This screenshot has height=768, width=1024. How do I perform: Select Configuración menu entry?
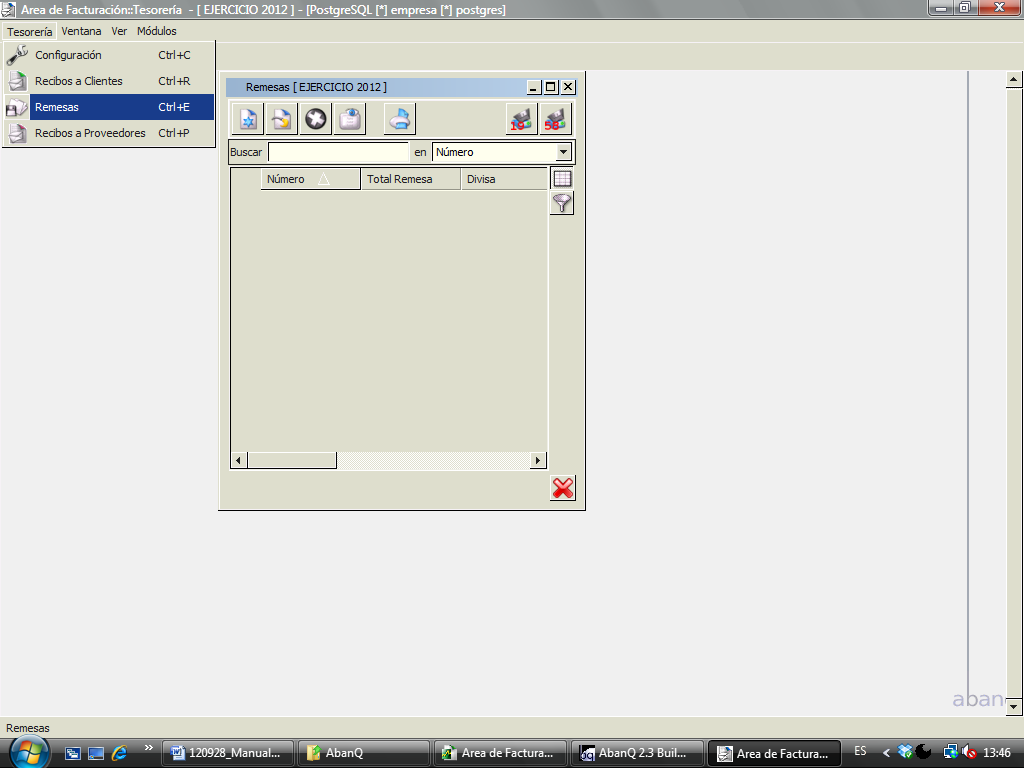coord(109,55)
